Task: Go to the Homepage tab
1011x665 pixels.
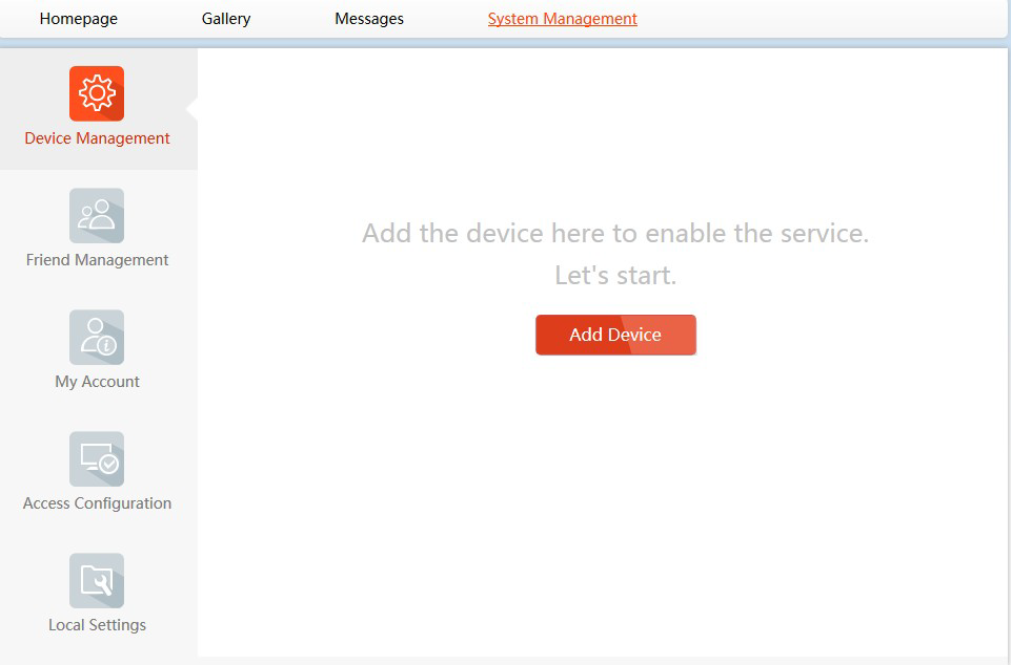Action: coord(78,19)
